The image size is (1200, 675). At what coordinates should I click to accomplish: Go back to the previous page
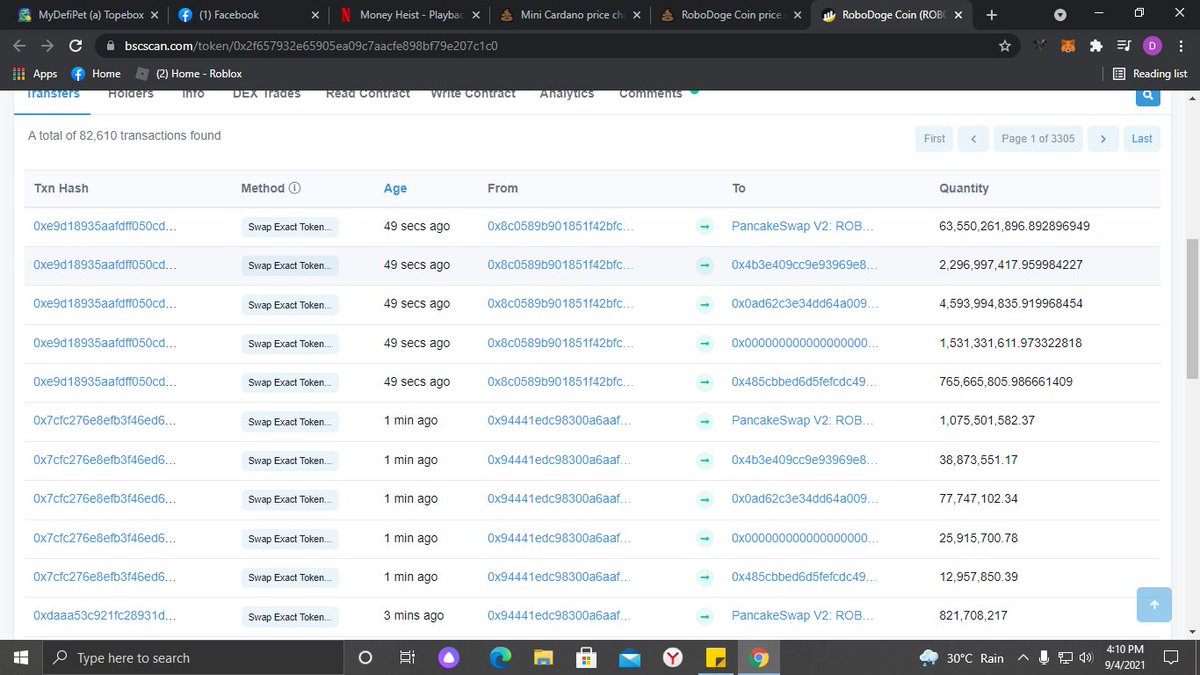click(20, 46)
